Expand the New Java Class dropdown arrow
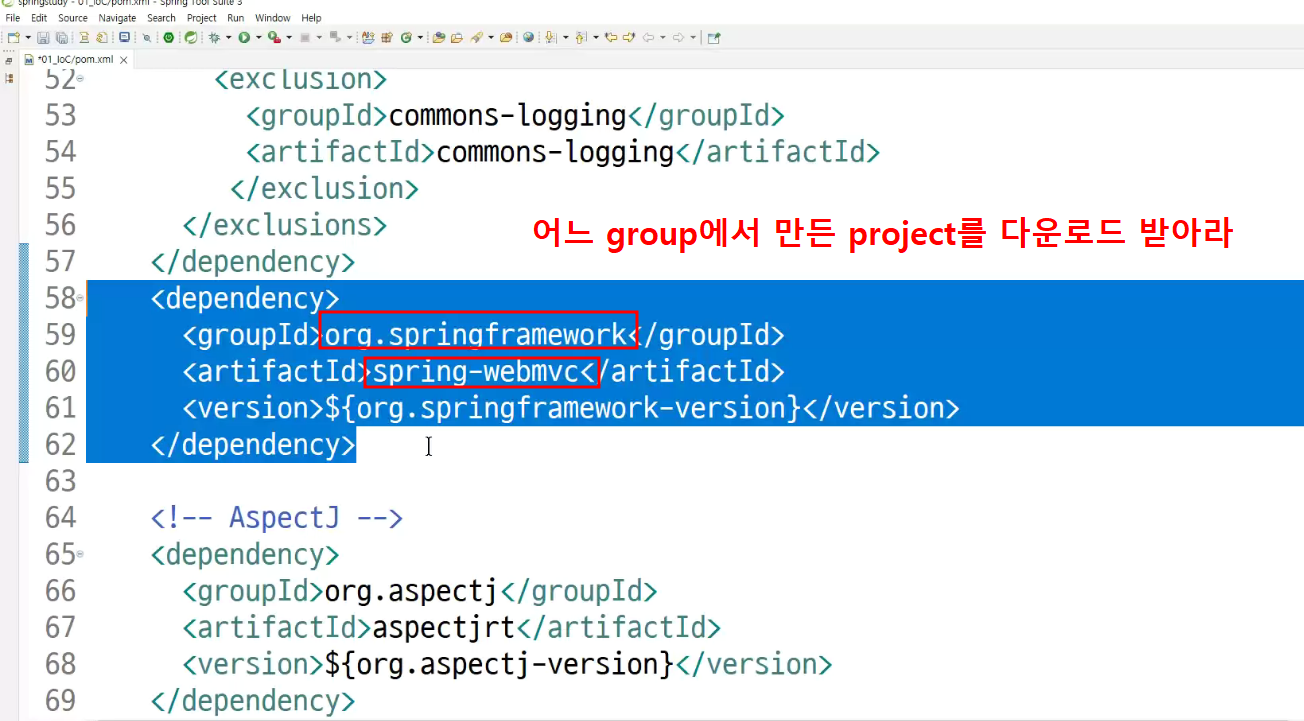 coord(420,38)
